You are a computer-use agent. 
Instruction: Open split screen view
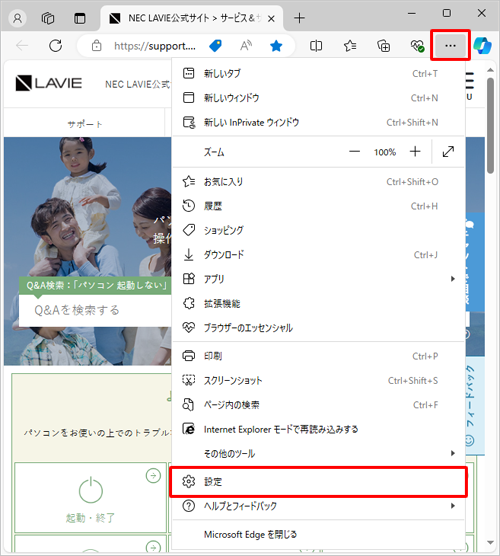click(316, 46)
